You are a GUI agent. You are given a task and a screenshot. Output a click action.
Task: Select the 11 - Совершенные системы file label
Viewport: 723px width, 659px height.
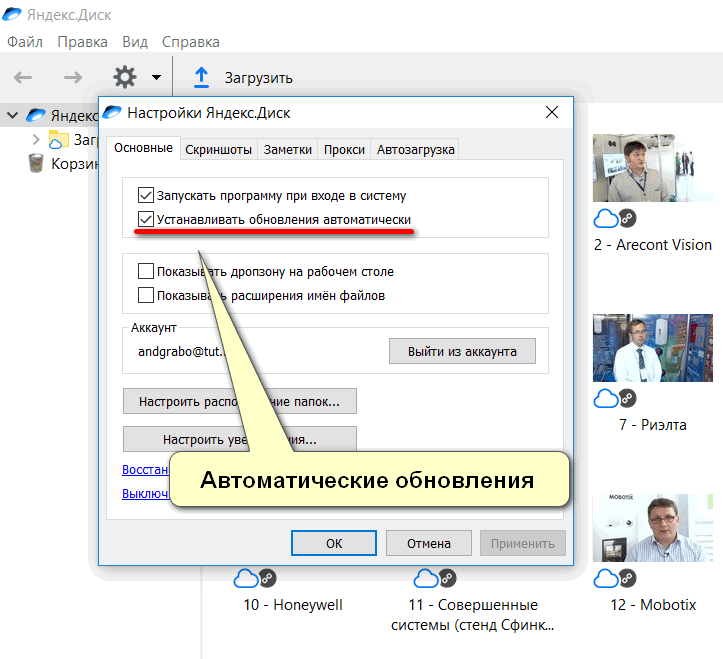(x=473, y=615)
